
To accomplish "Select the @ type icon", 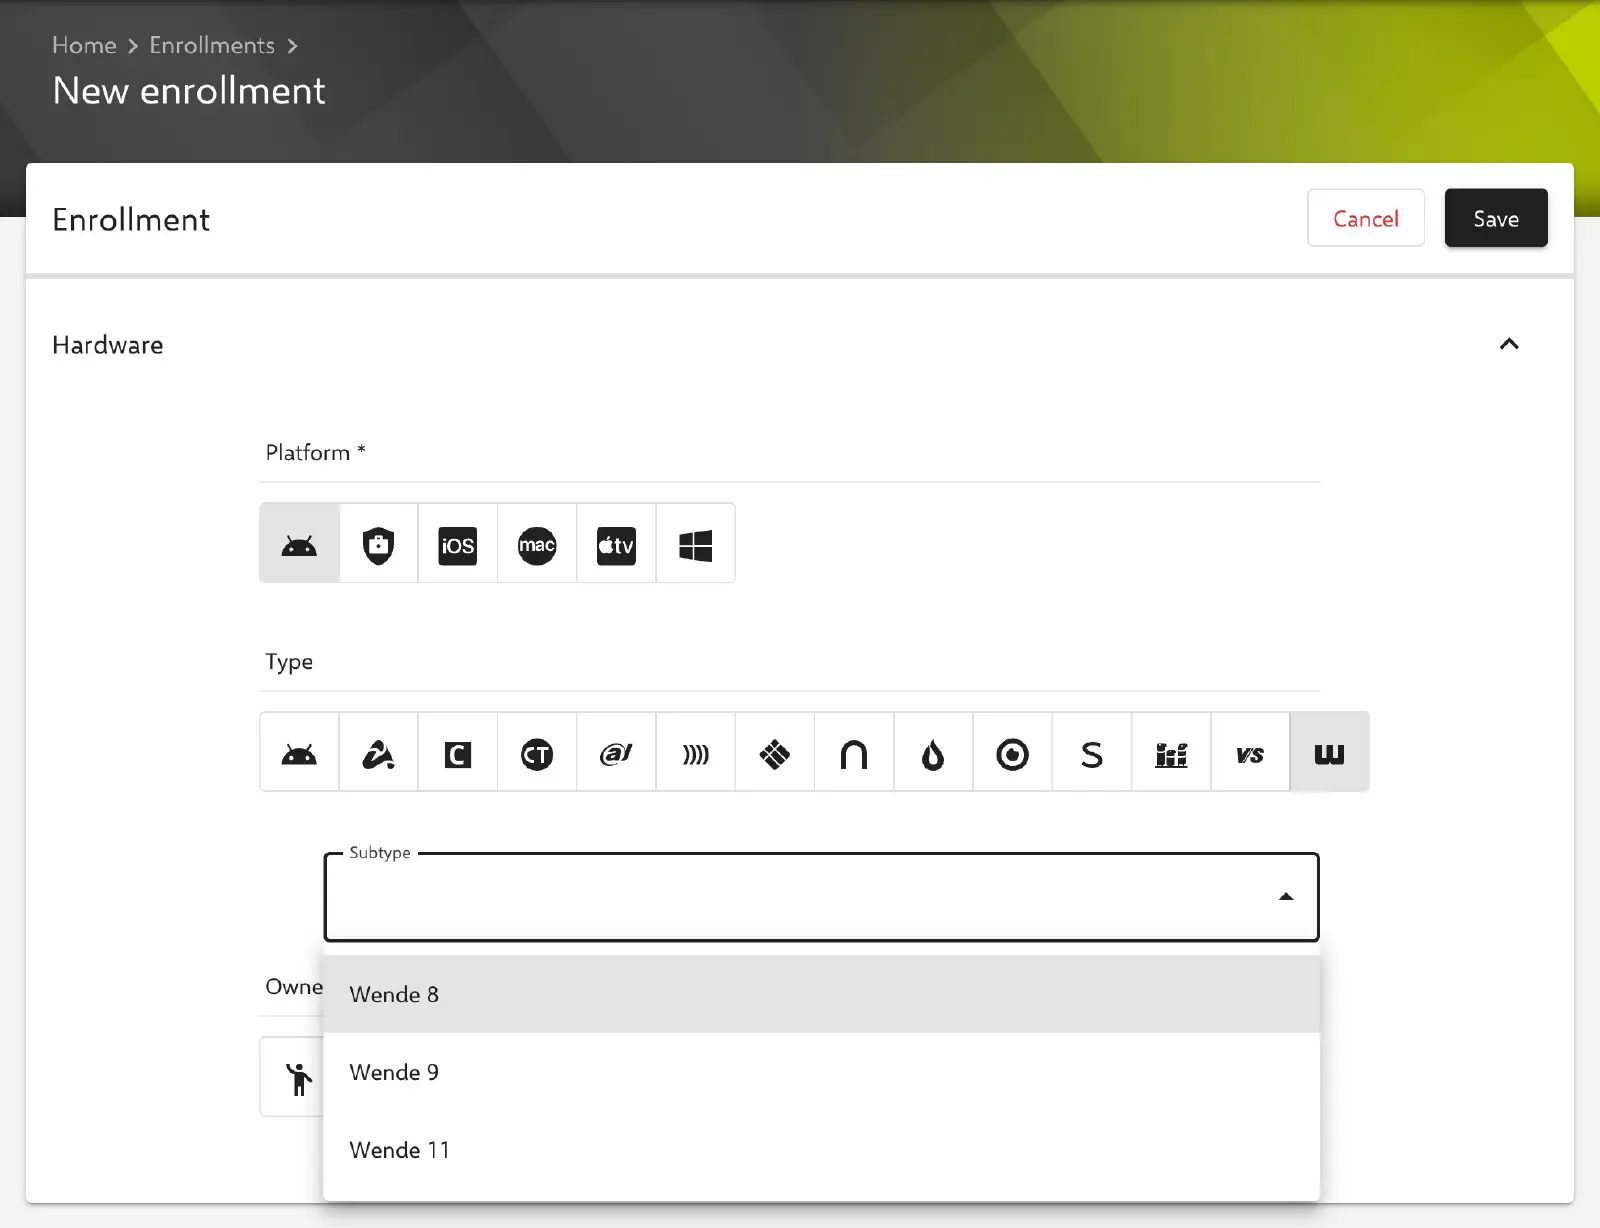I will [616, 752].
